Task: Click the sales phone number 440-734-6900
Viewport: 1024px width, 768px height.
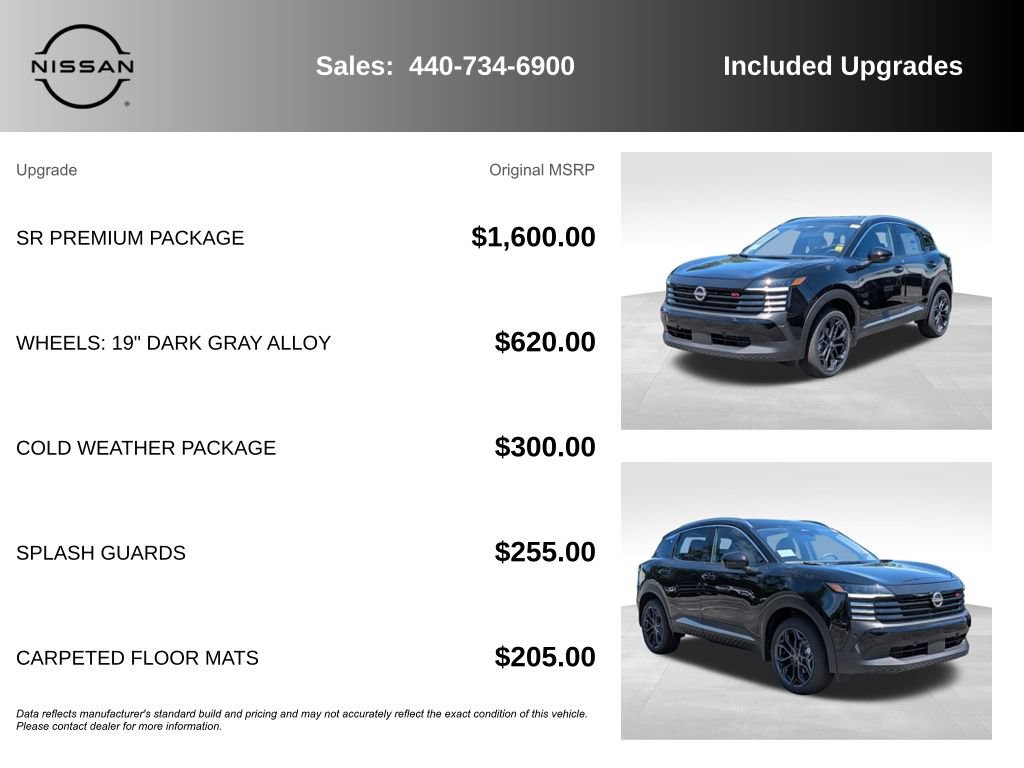Action: tap(492, 66)
